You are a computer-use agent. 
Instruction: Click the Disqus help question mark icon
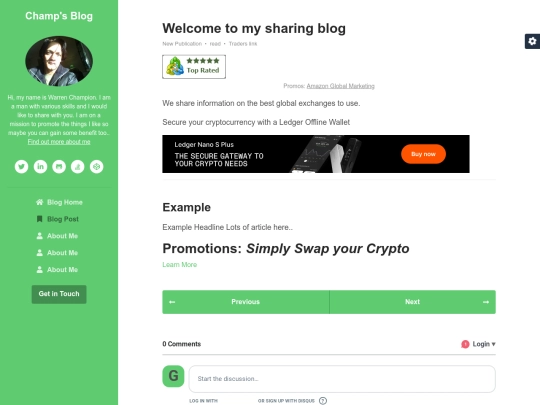pyautogui.click(x=323, y=401)
